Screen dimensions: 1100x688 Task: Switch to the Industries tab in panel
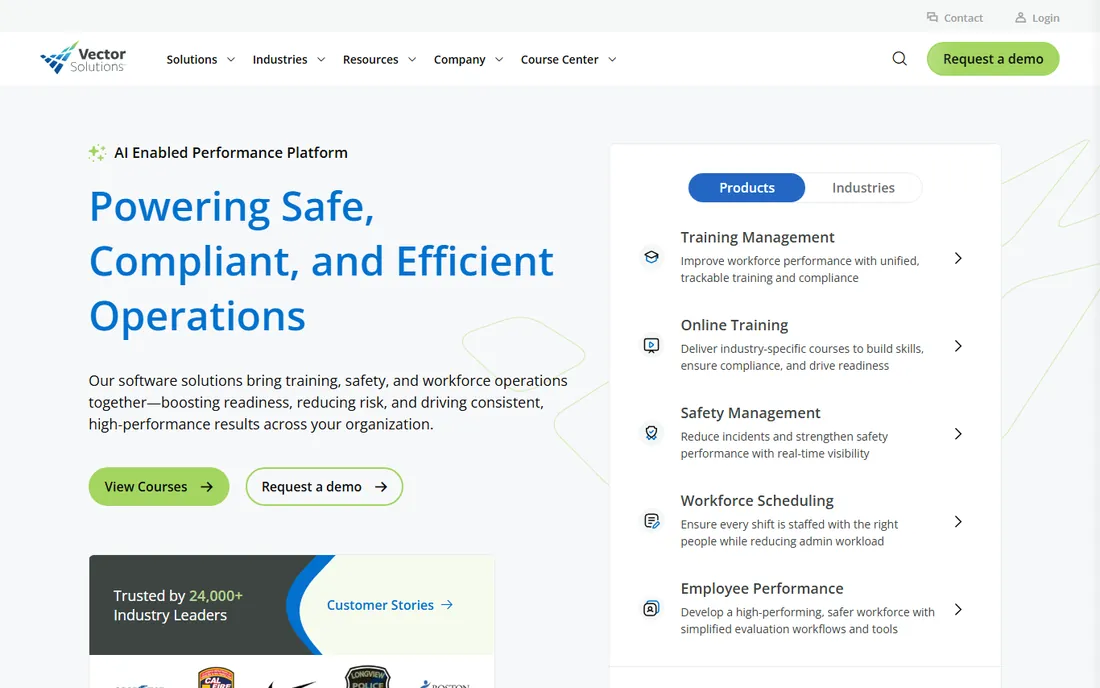pos(863,188)
